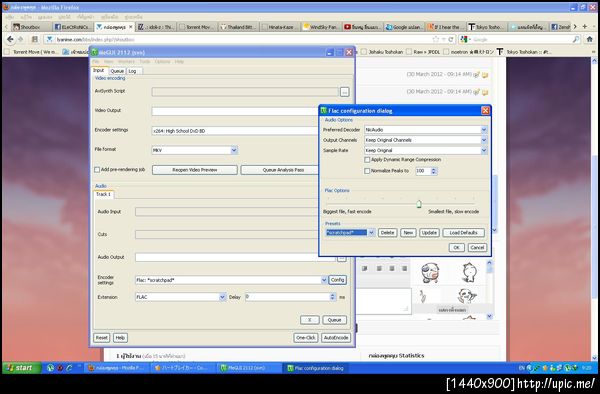Click the One-Click button

[306, 338]
